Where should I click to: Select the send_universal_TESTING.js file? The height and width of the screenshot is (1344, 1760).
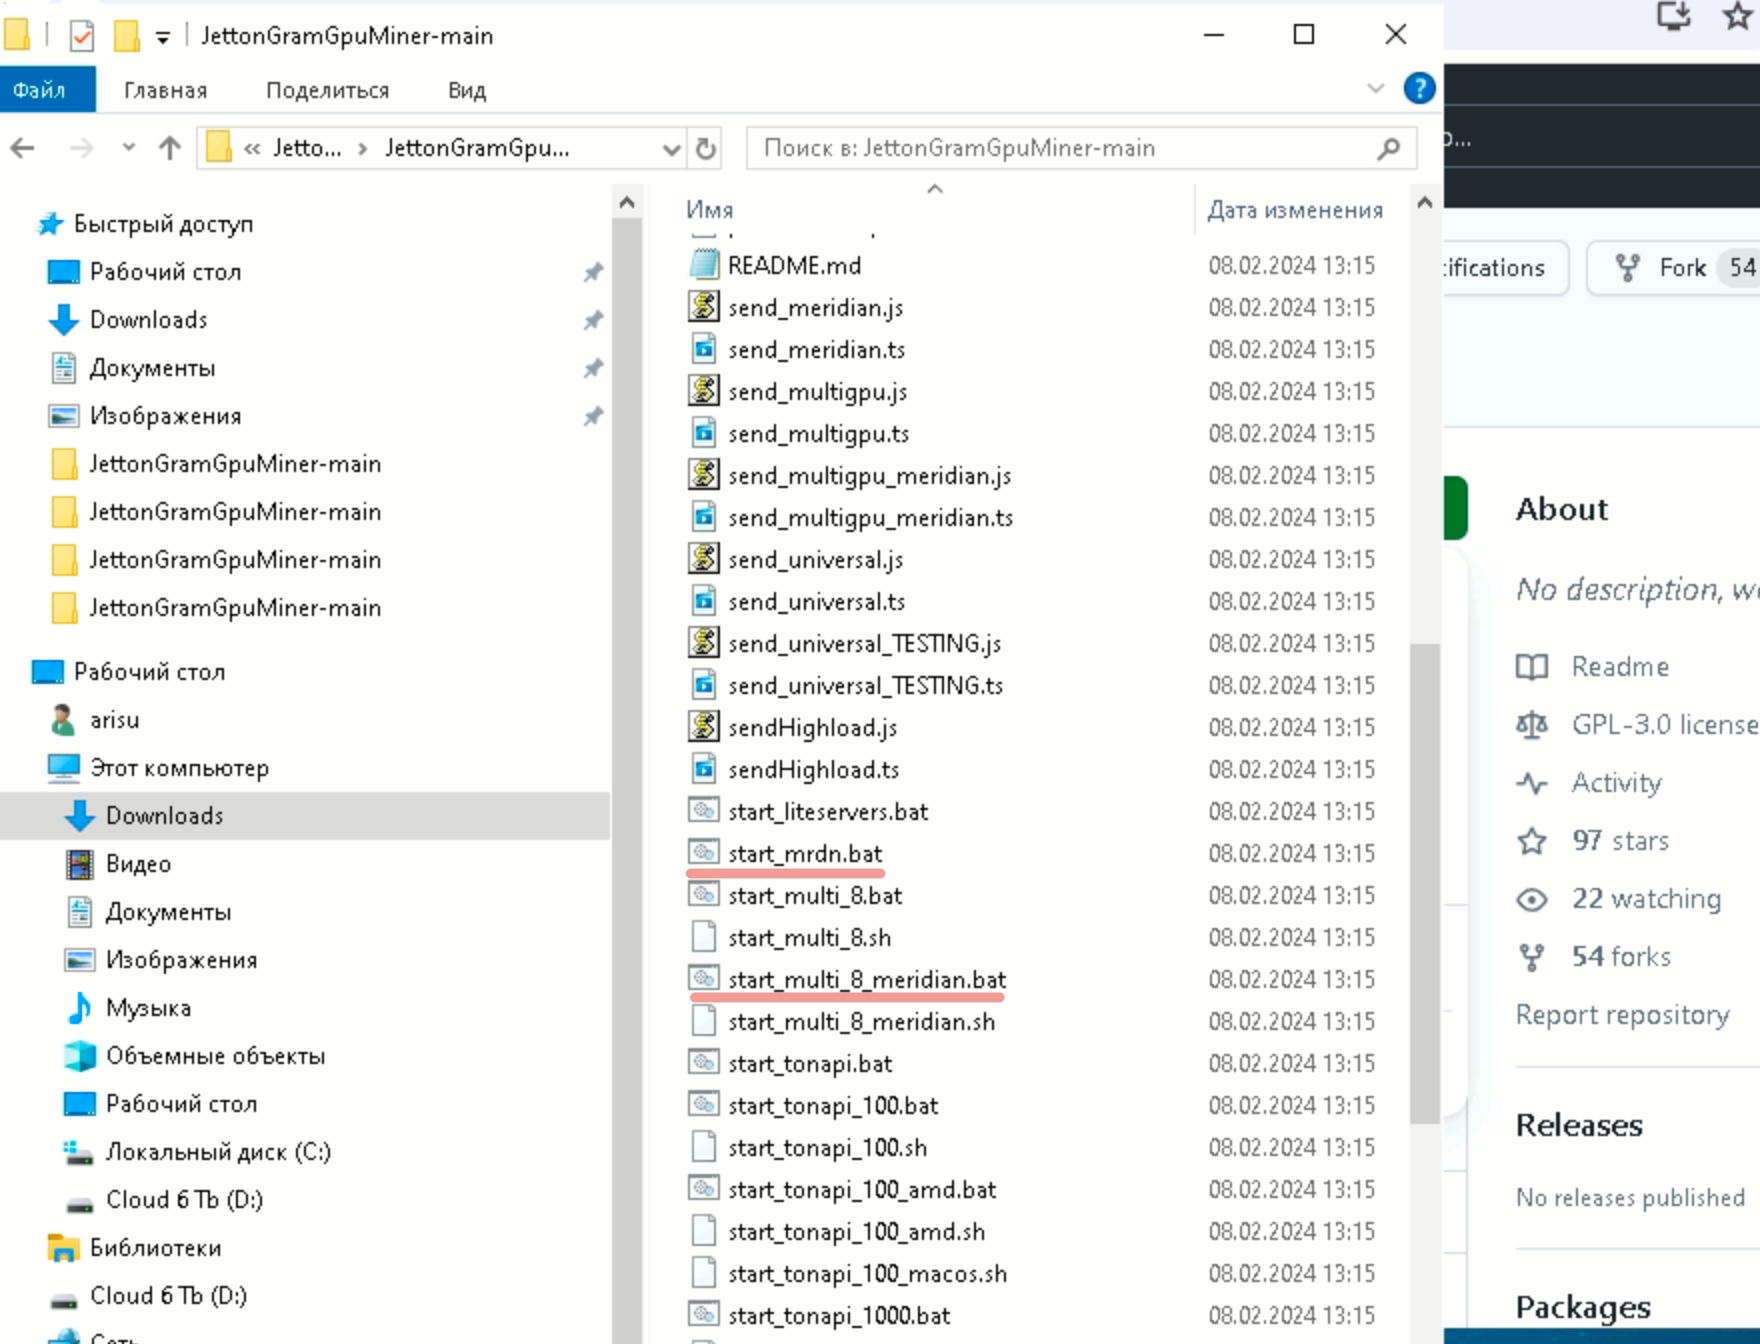pyautogui.click(x=864, y=643)
